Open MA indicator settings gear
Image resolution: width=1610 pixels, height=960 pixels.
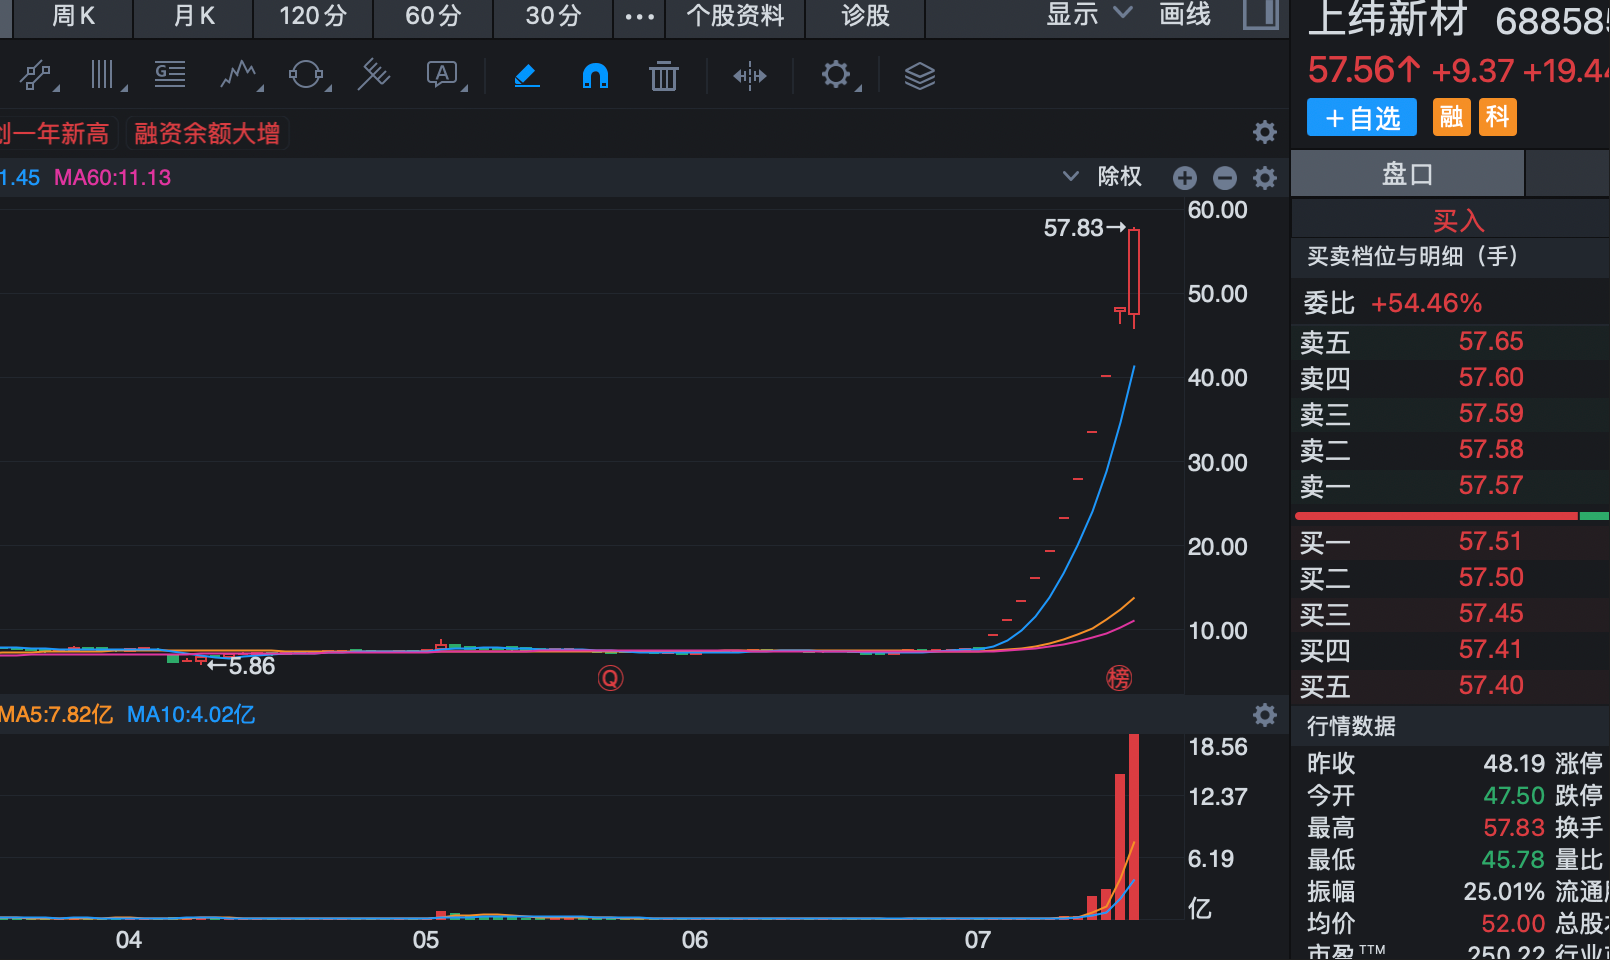pyautogui.click(x=1265, y=178)
